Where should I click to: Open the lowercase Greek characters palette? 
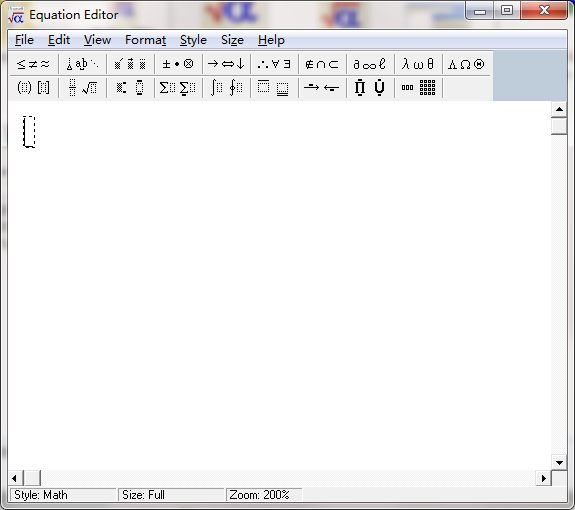click(418, 64)
